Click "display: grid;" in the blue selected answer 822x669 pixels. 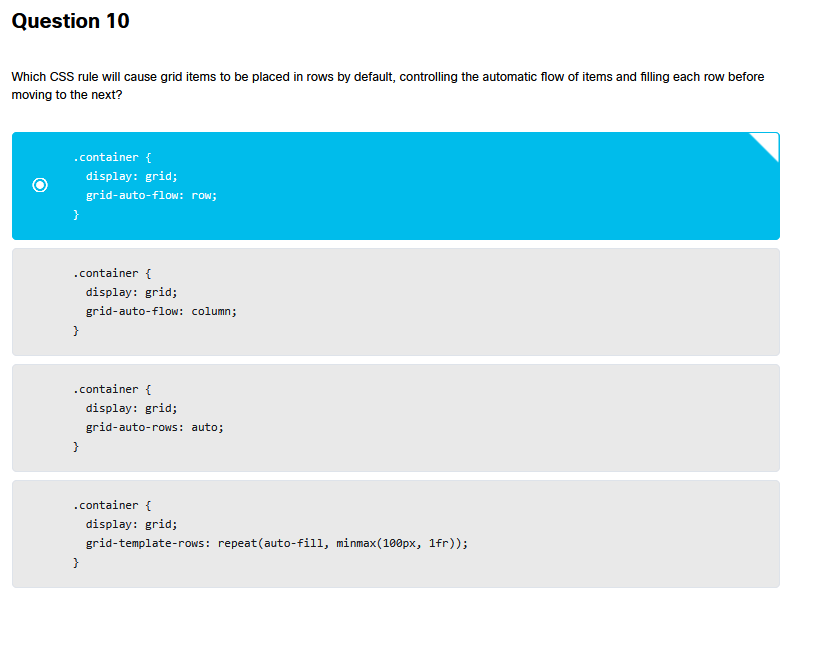tap(131, 176)
